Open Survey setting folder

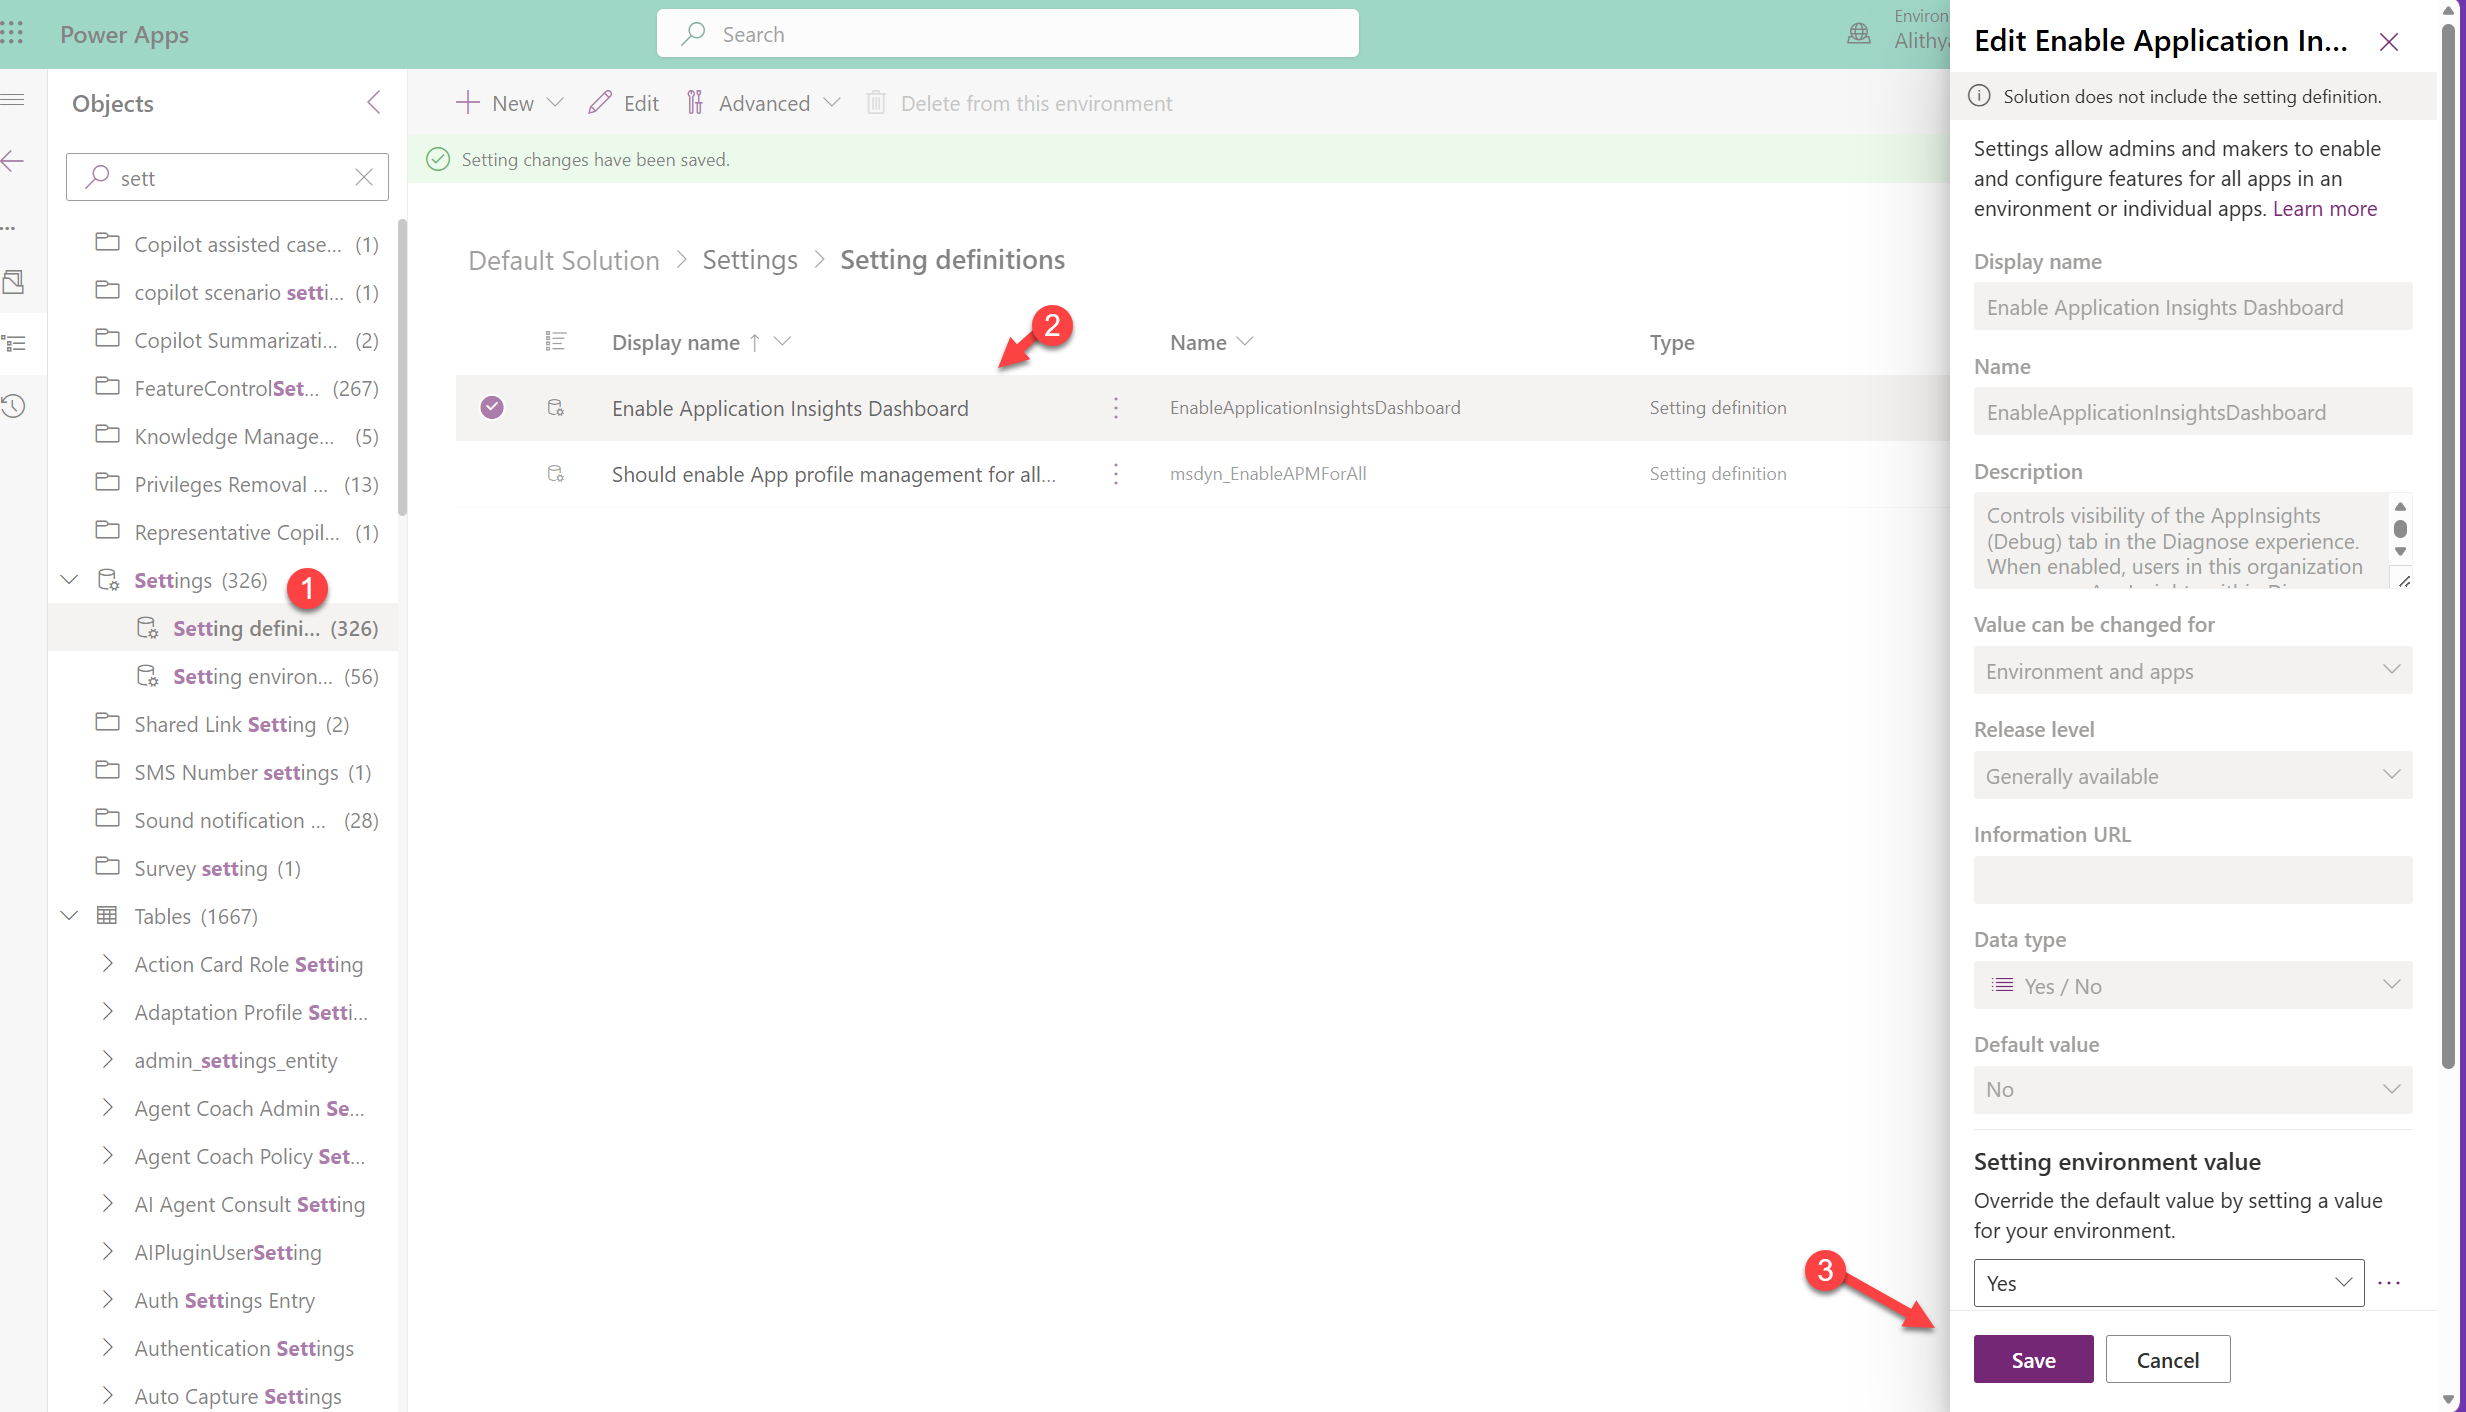point(224,868)
